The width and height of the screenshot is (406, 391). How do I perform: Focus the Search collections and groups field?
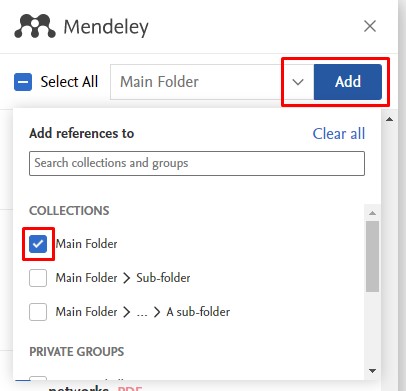pyautogui.click(x=197, y=163)
